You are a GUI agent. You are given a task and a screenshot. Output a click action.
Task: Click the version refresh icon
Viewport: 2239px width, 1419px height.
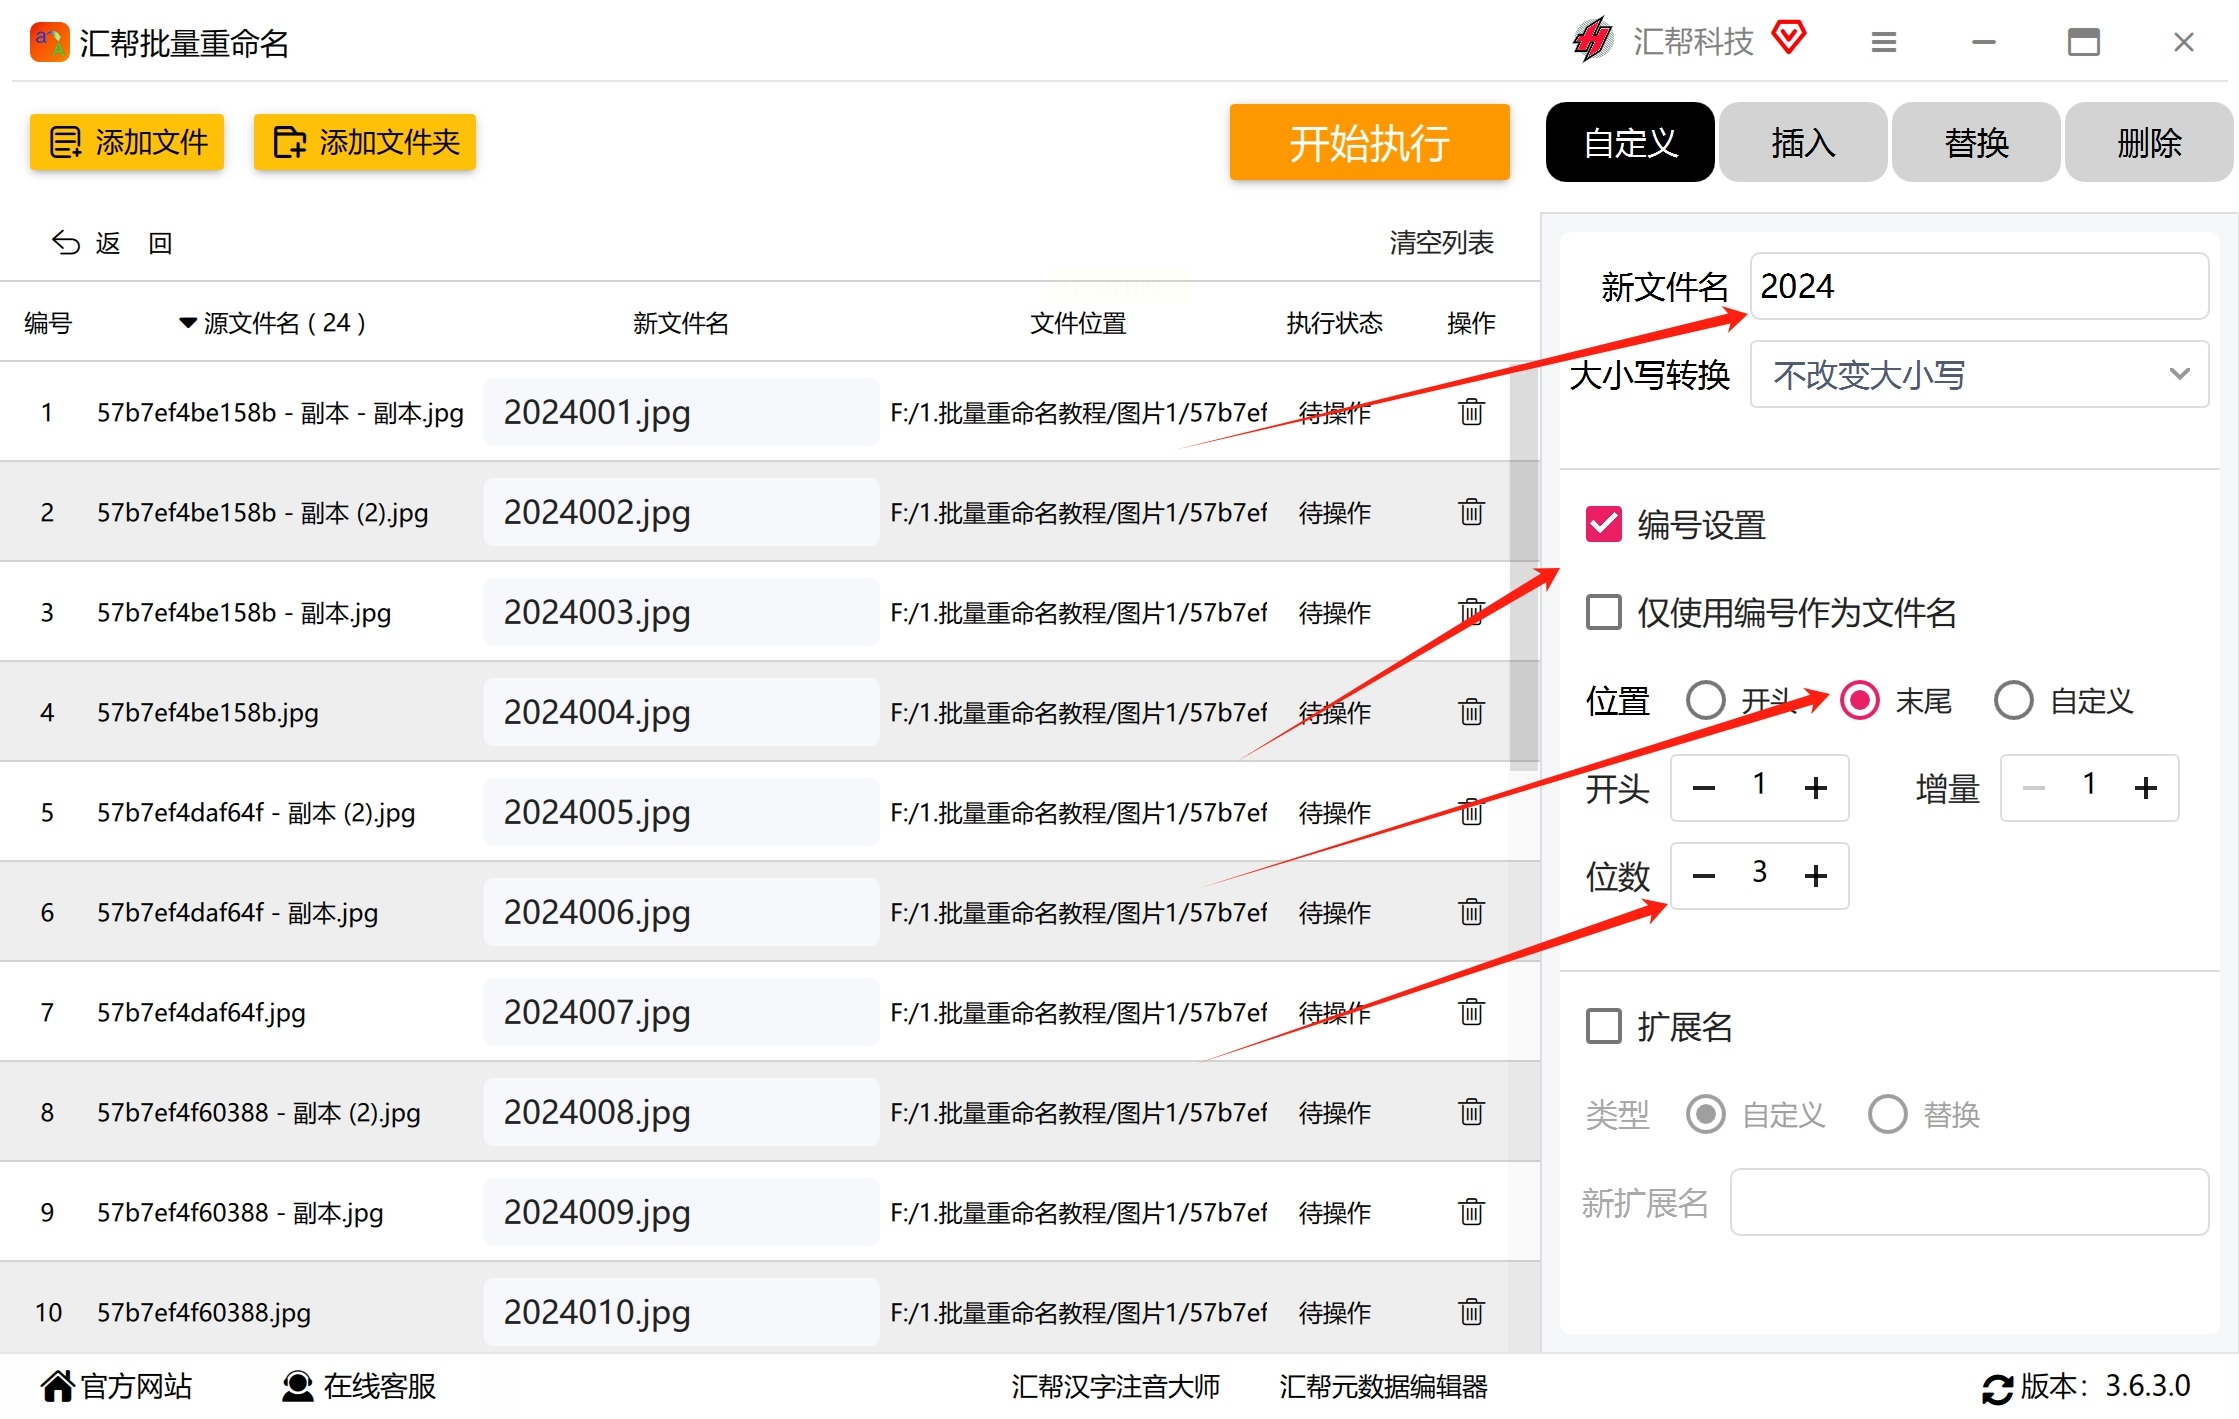[1997, 1388]
